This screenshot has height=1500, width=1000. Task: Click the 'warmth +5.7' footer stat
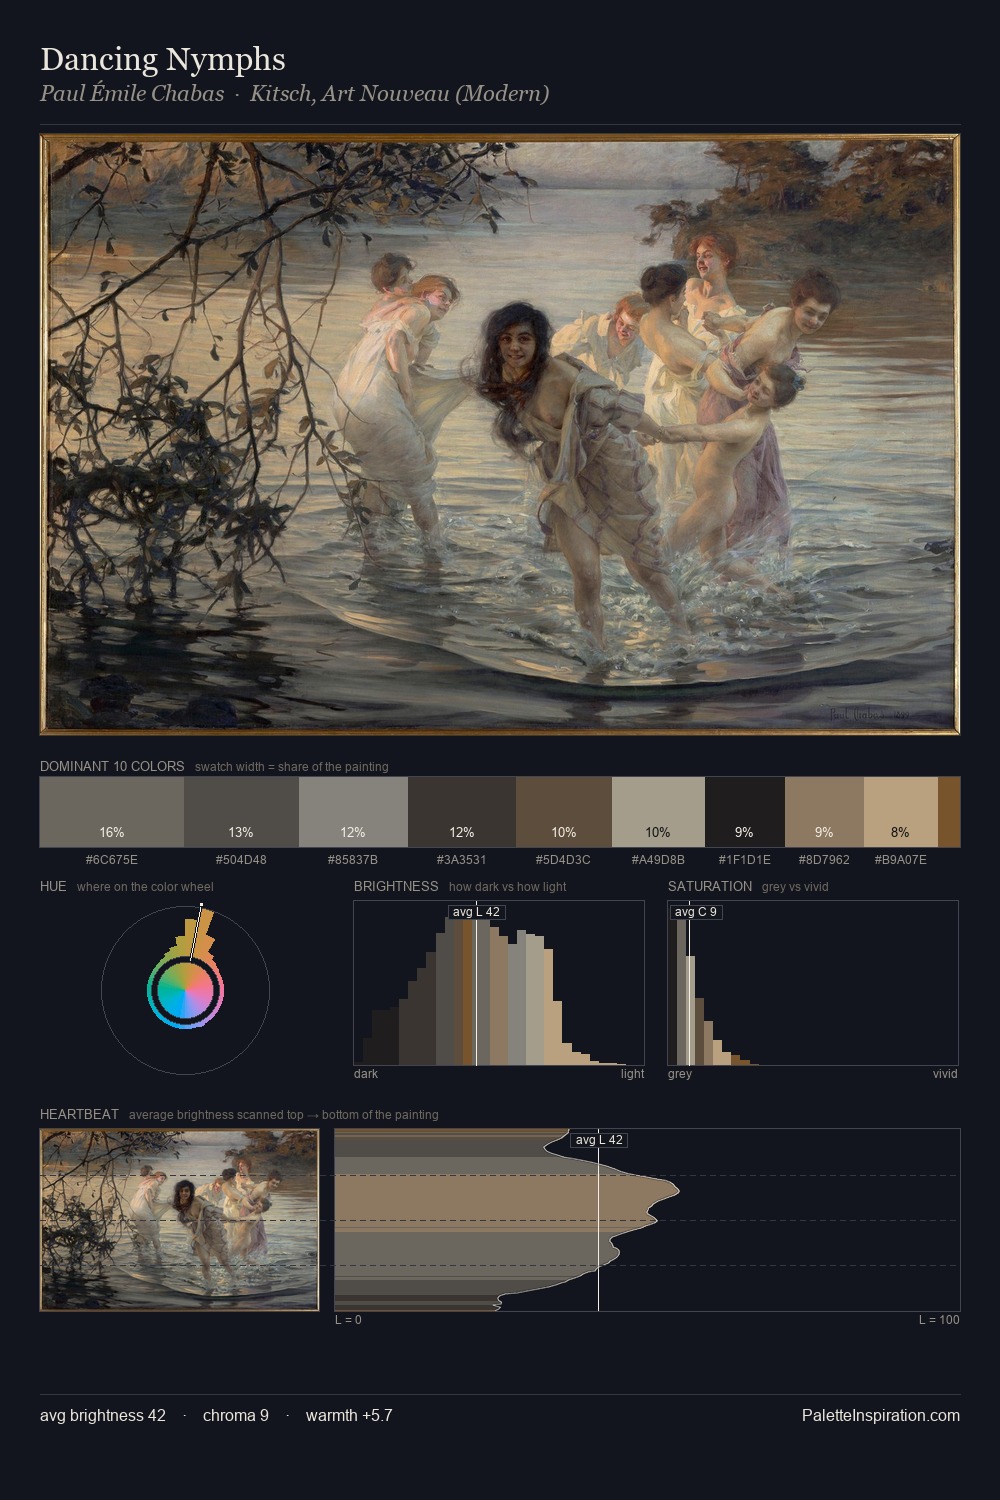349,1416
